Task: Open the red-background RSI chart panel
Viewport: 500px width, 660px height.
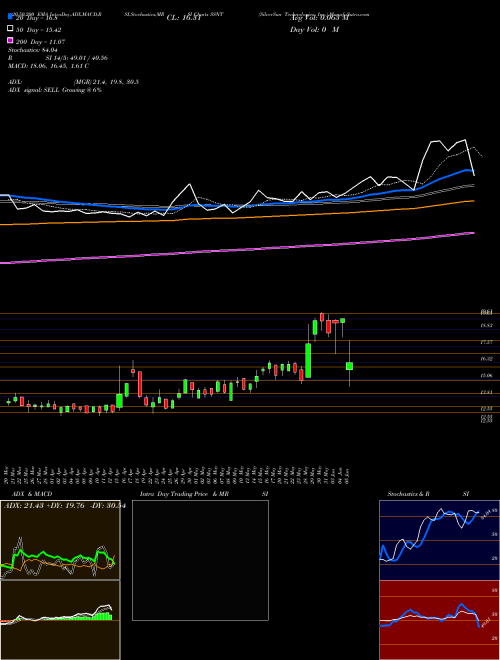Action: [439, 620]
